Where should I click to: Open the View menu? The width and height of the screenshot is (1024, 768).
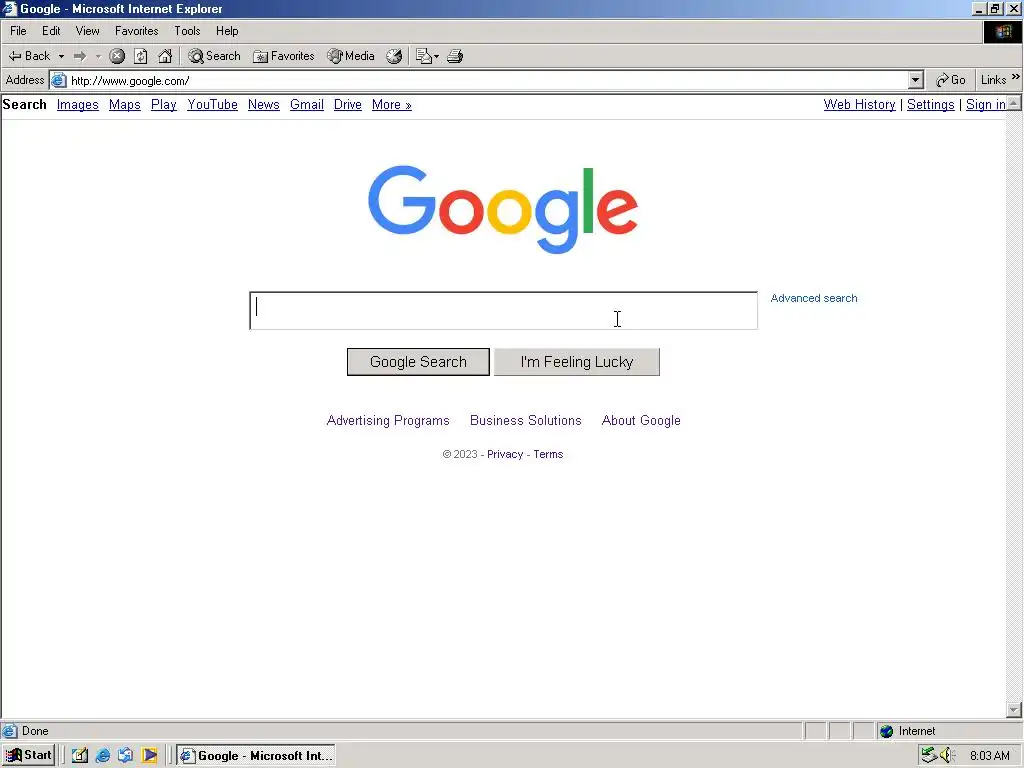click(x=88, y=31)
